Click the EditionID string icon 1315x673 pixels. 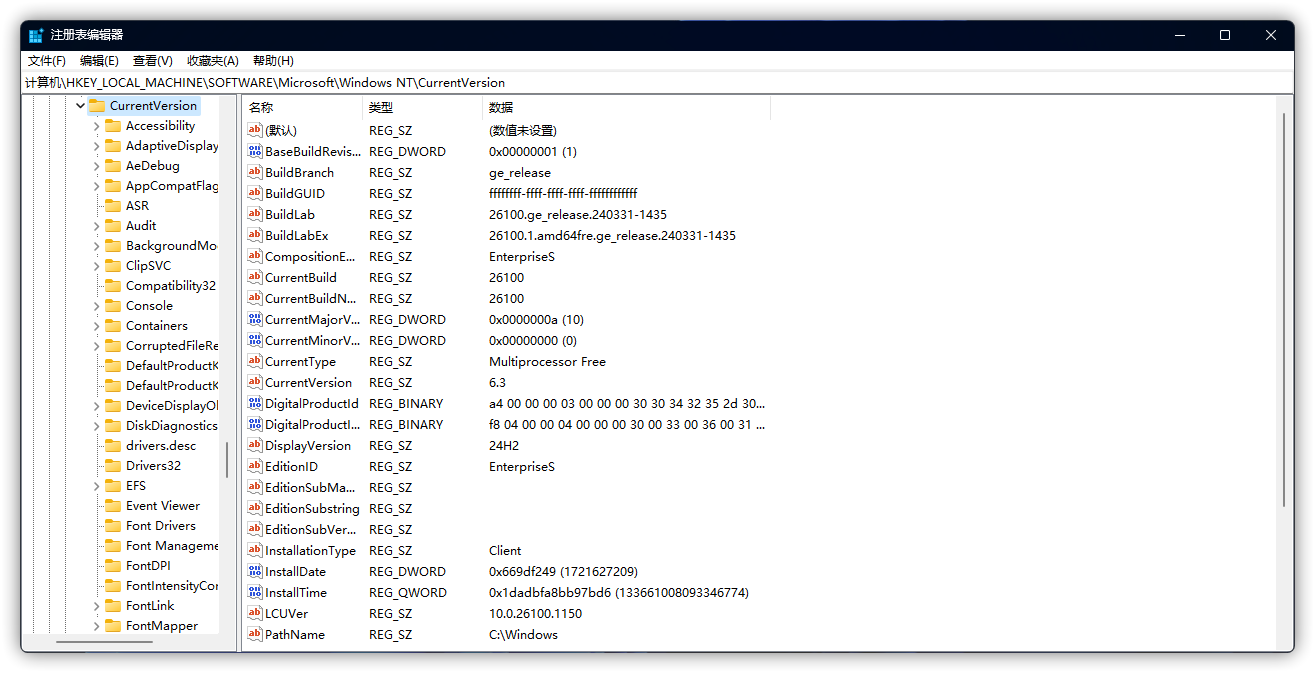[254, 466]
